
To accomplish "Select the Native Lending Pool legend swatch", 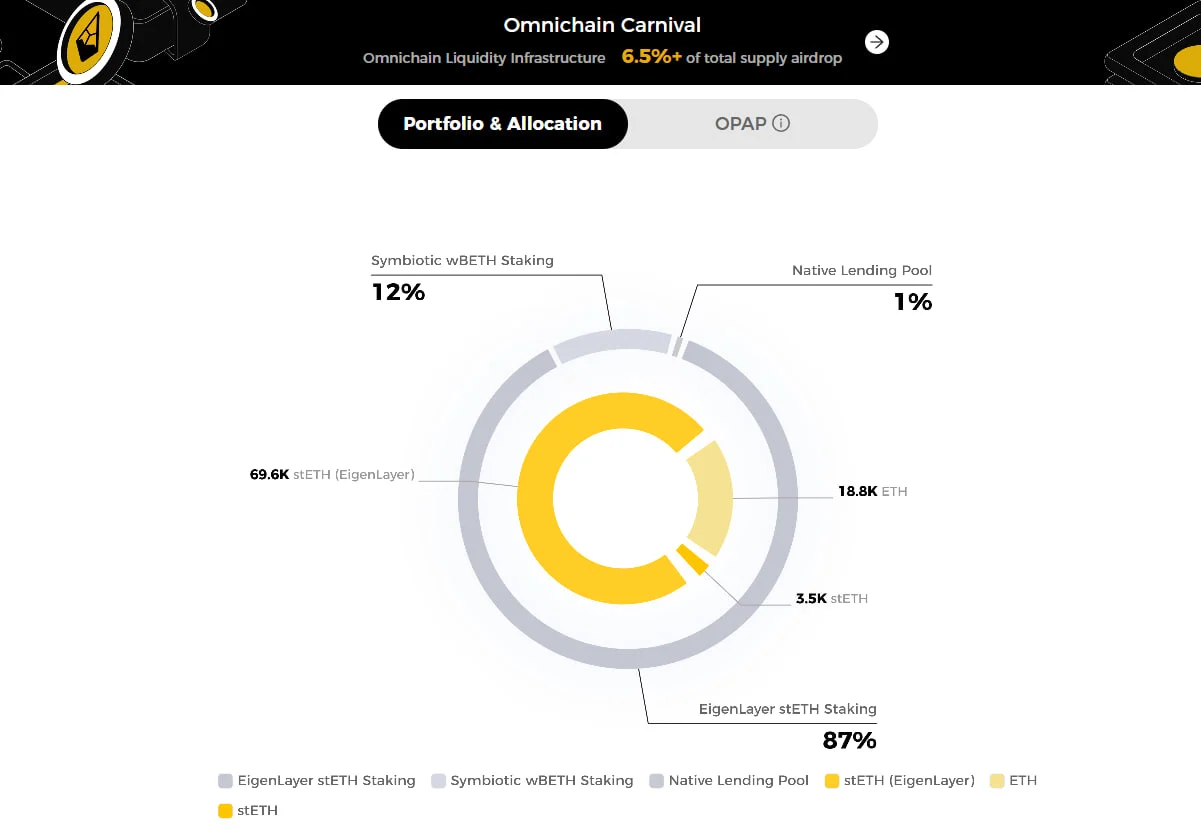I will [657, 780].
